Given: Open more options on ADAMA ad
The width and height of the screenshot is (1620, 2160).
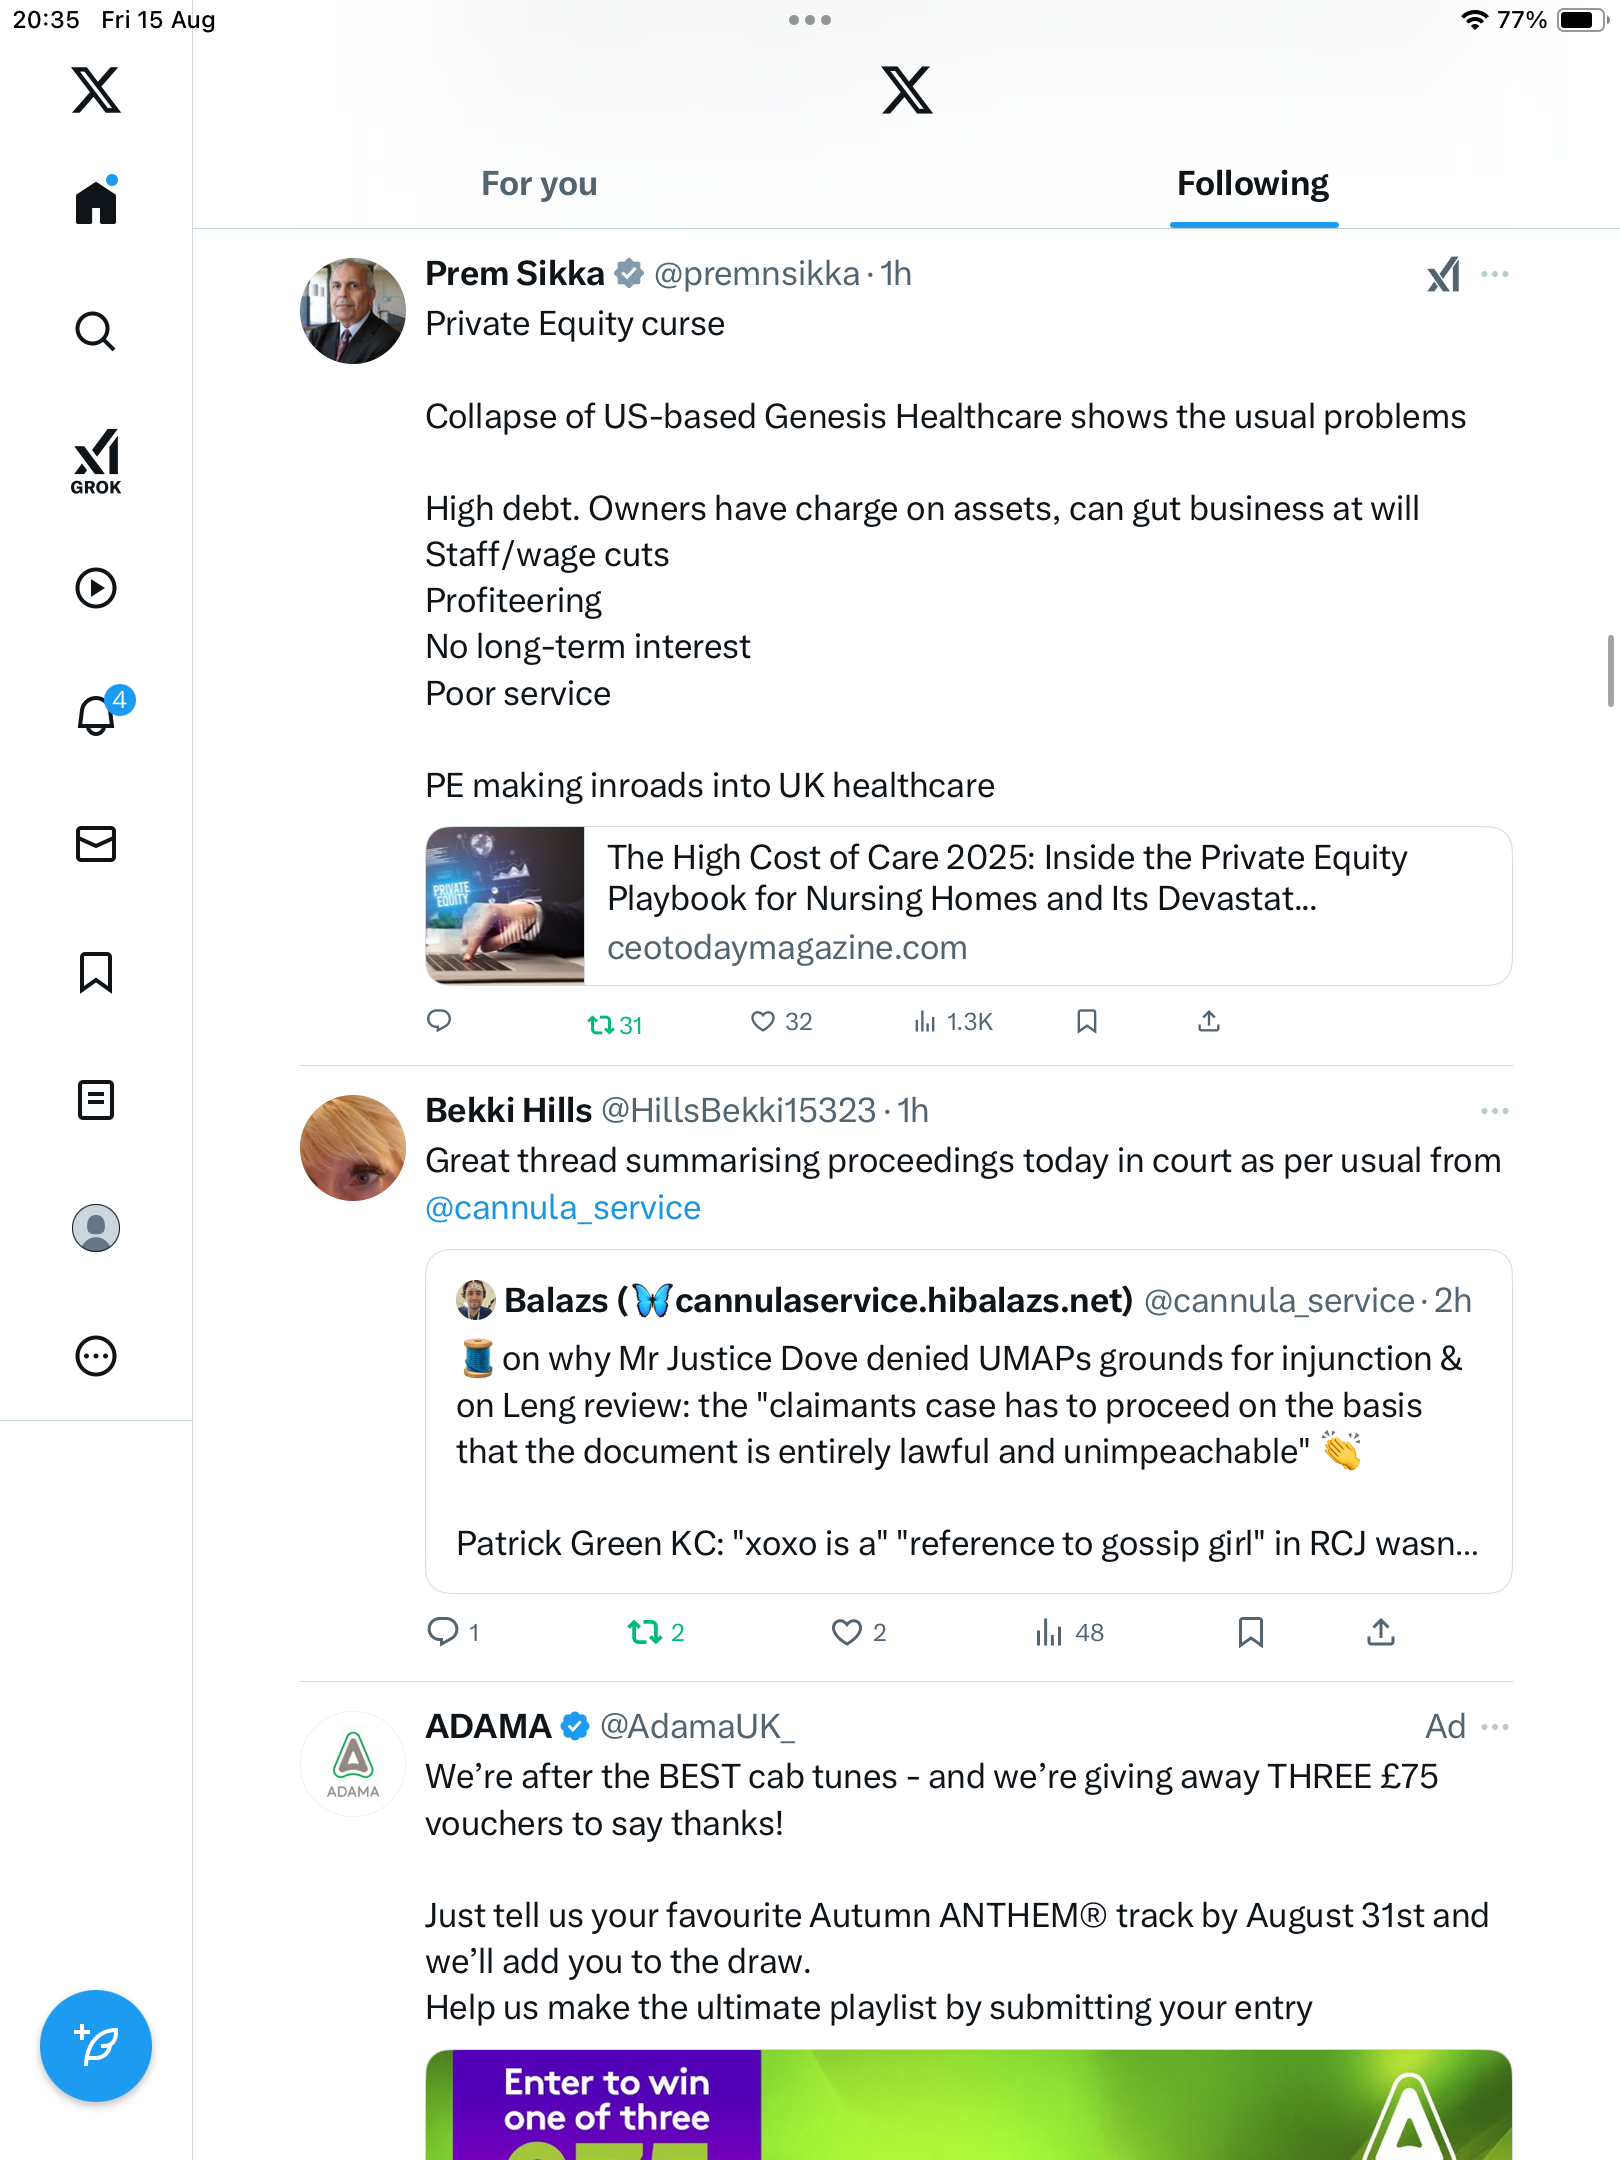Looking at the screenshot, I should (1495, 1727).
